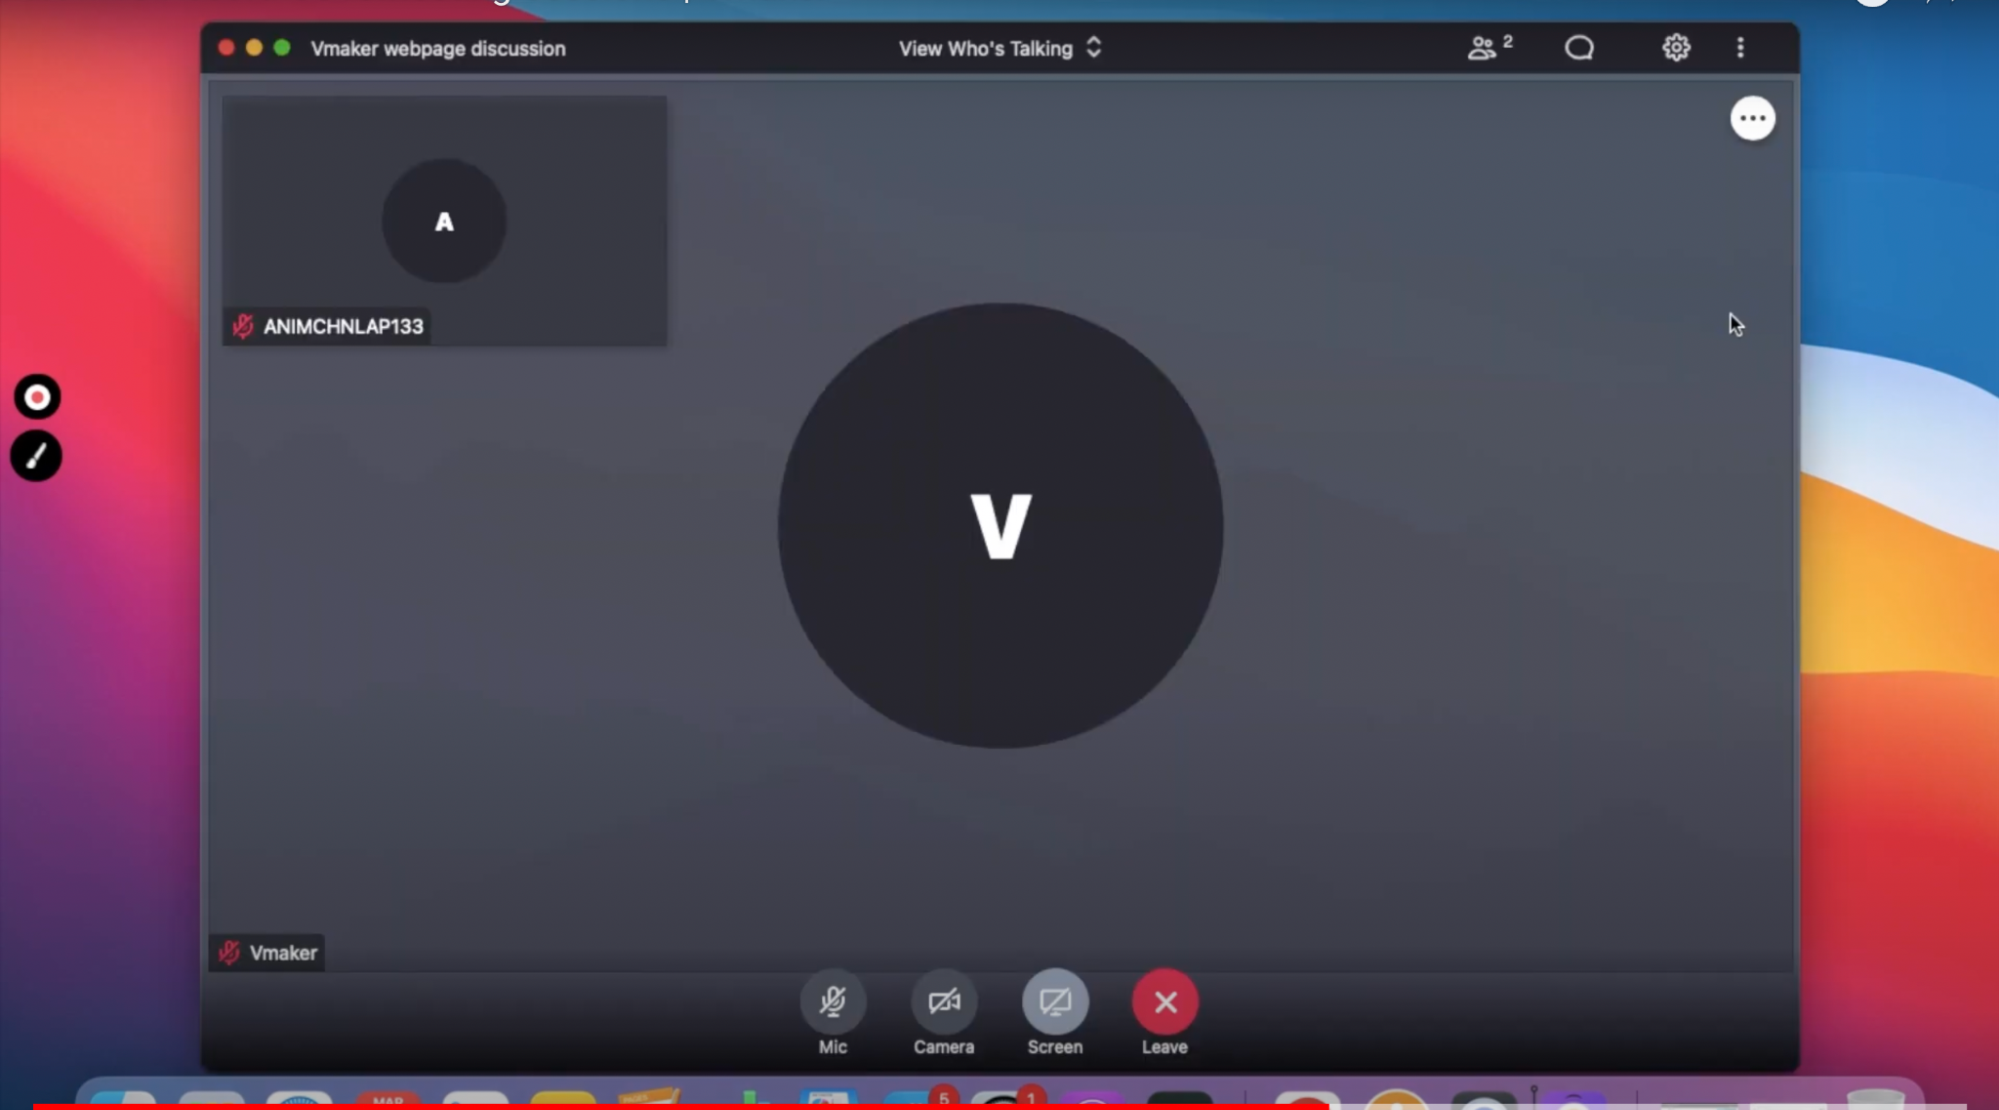The width and height of the screenshot is (1999, 1110).
Task: Toggle the Mic mute button
Action: [832, 1002]
